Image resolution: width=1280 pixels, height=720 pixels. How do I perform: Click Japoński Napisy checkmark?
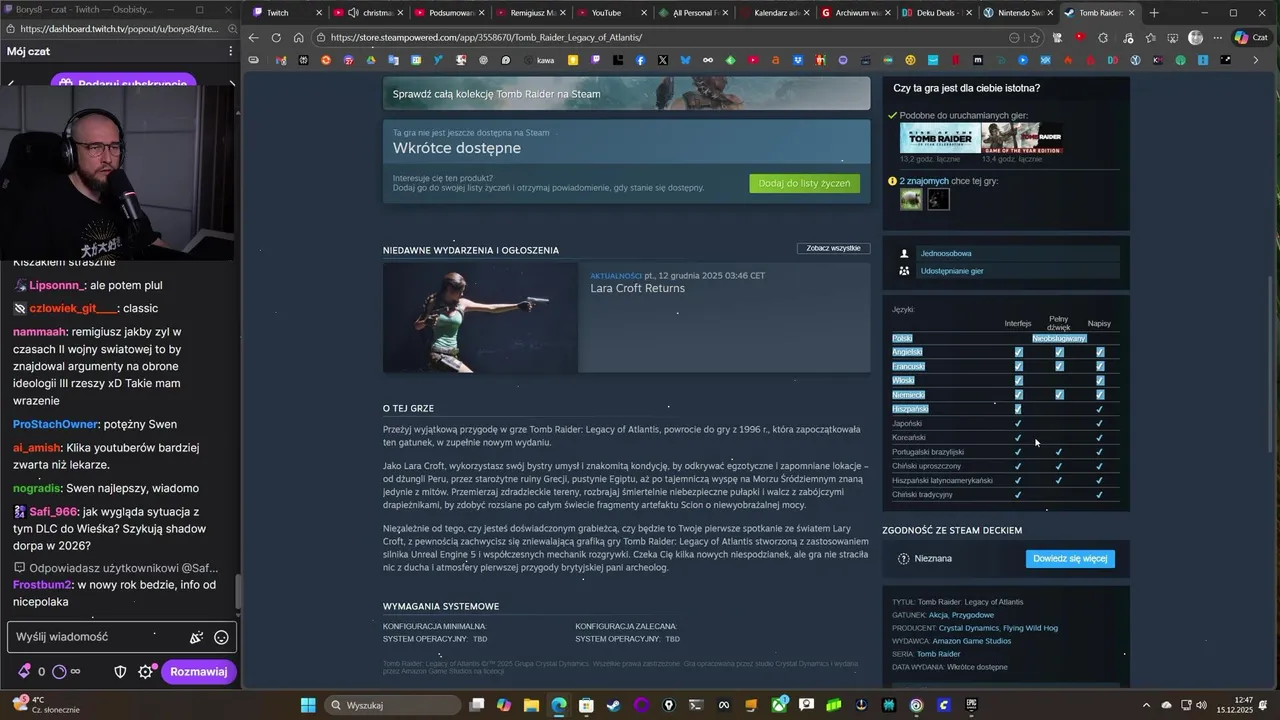(x=1099, y=423)
